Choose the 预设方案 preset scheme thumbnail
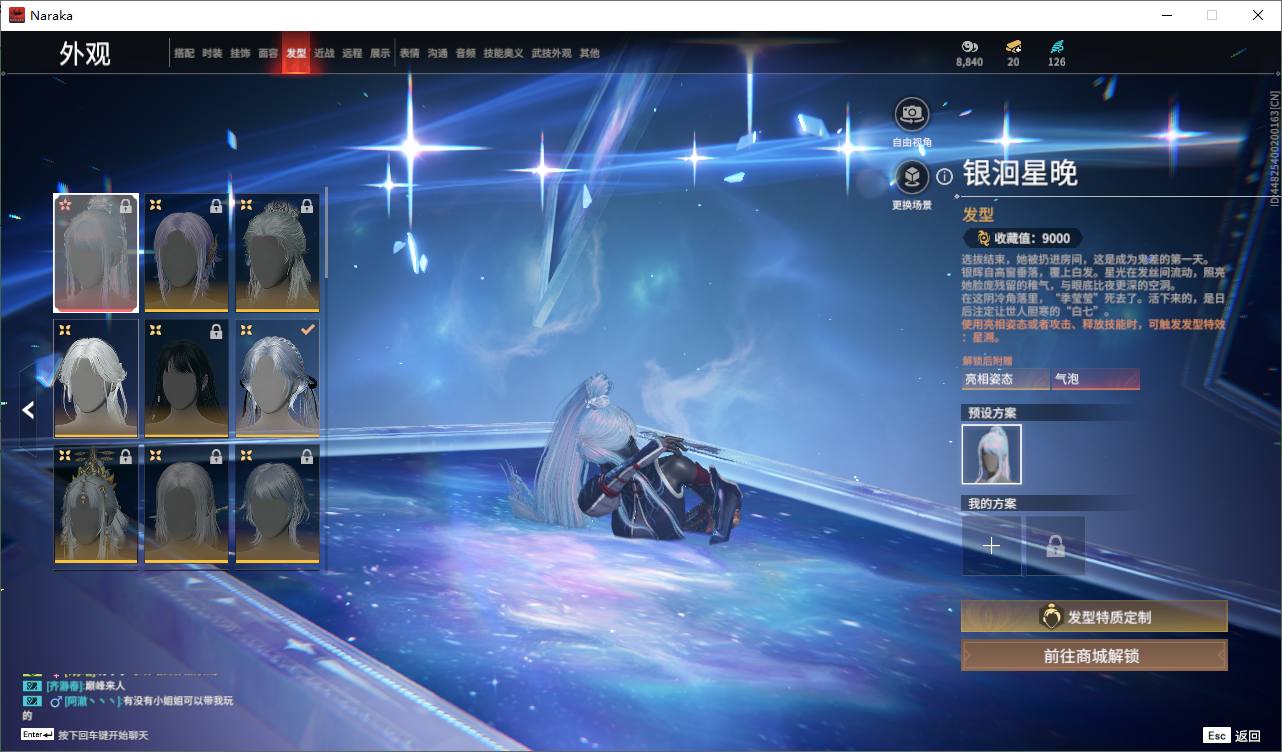 point(992,454)
